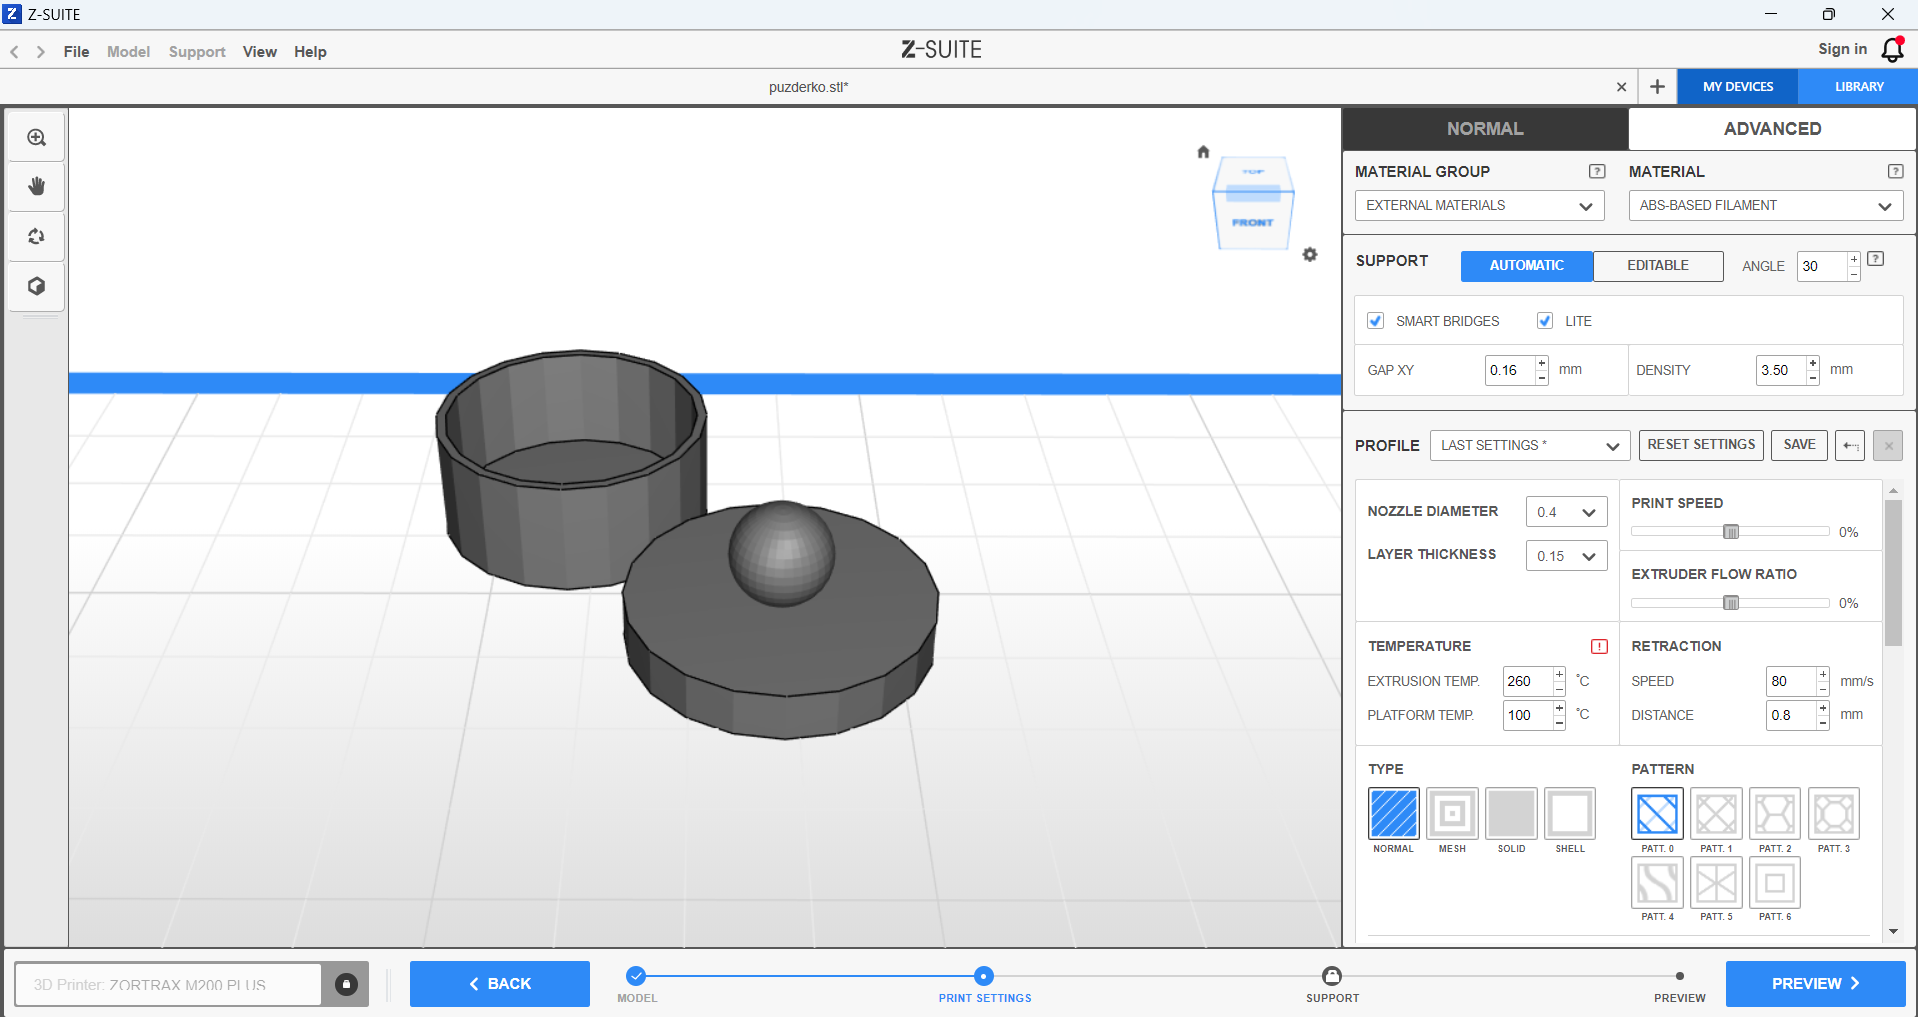Choose infill pattern PATT. 0
The width and height of the screenshot is (1918, 1017).
1657,814
